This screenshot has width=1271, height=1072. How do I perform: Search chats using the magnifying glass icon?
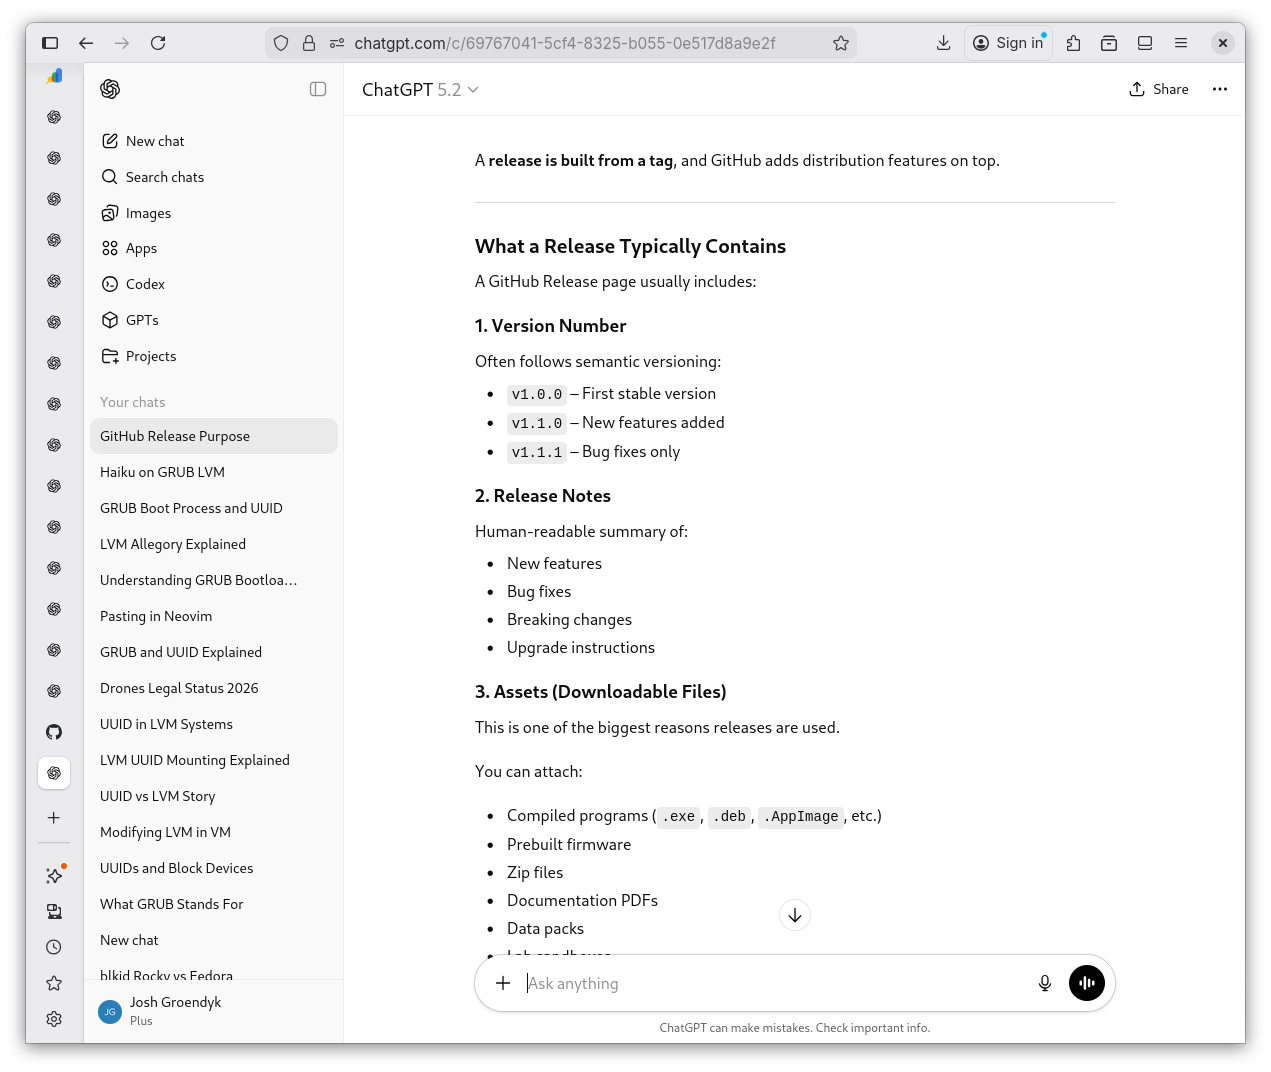(x=109, y=177)
